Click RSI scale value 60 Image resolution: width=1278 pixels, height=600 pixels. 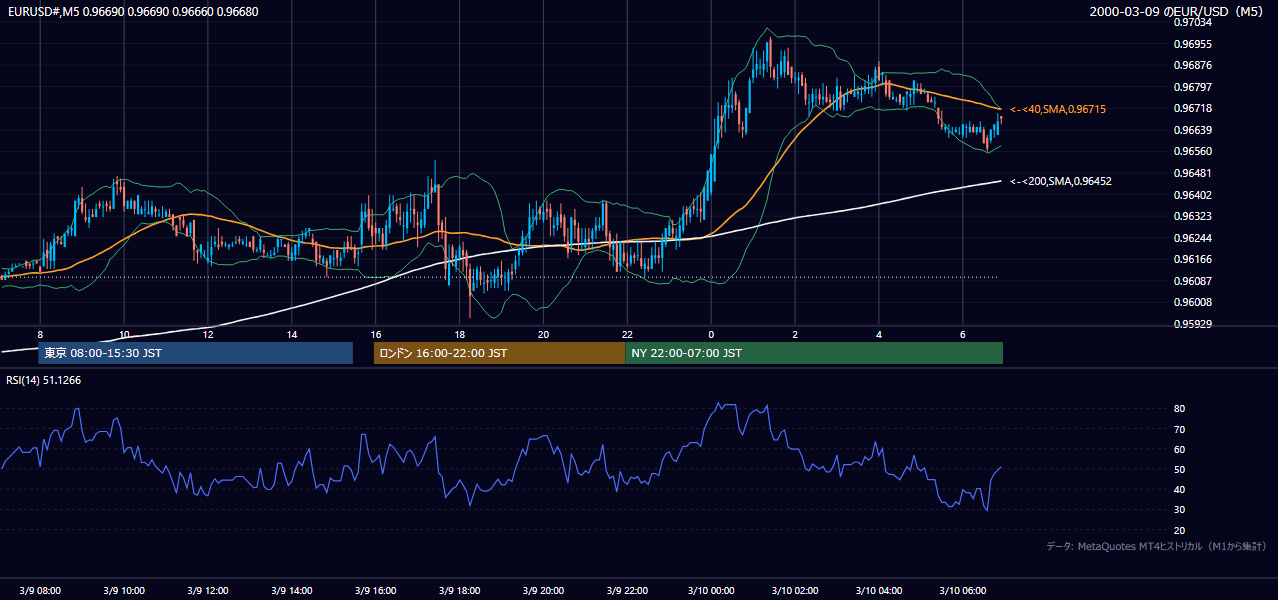(1179, 449)
